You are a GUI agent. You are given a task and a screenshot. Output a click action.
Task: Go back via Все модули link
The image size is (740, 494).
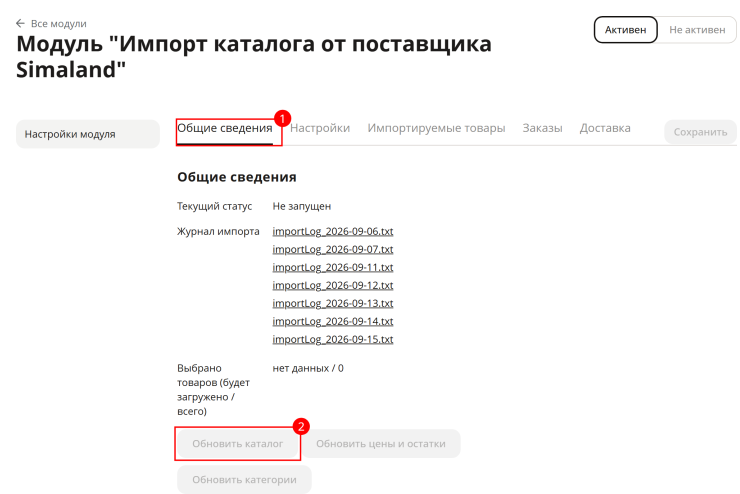tap(59, 24)
